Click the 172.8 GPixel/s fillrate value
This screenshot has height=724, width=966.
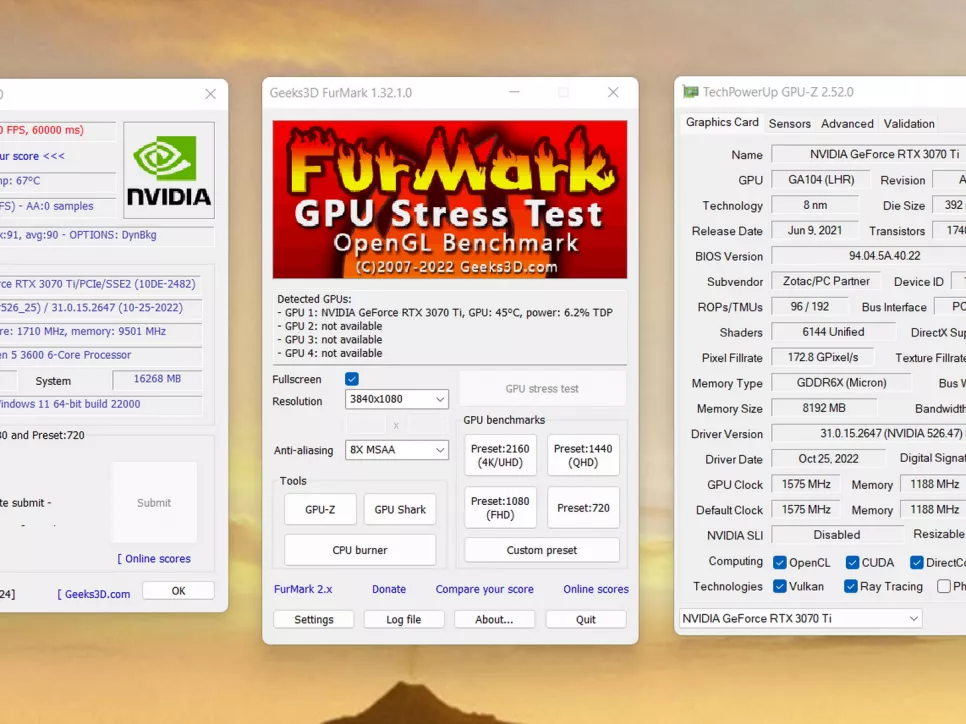coord(822,357)
